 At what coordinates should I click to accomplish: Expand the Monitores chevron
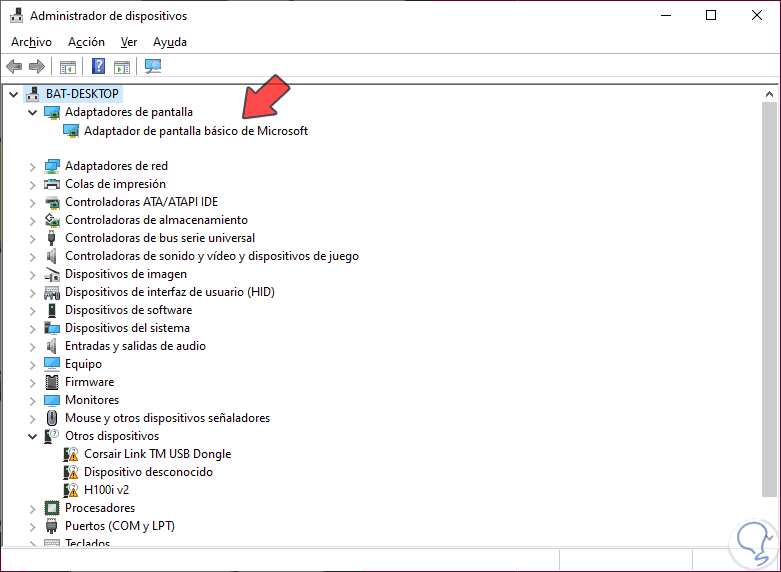pyautogui.click(x=32, y=401)
